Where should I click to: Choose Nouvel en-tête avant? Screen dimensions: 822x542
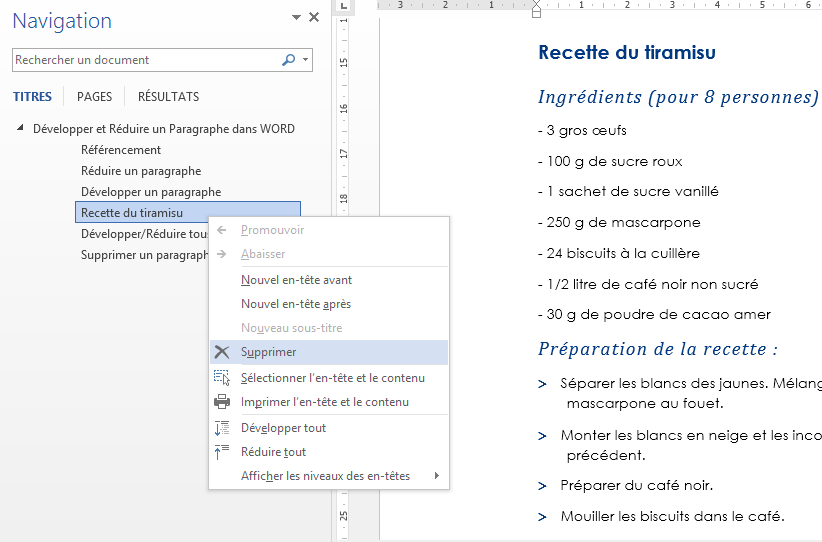(296, 280)
